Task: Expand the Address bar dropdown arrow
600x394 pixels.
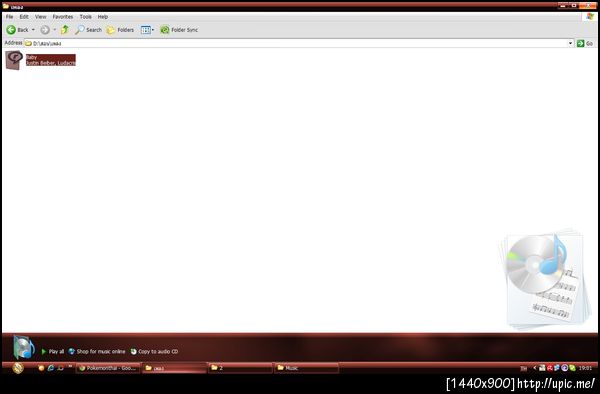Action: click(x=570, y=43)
